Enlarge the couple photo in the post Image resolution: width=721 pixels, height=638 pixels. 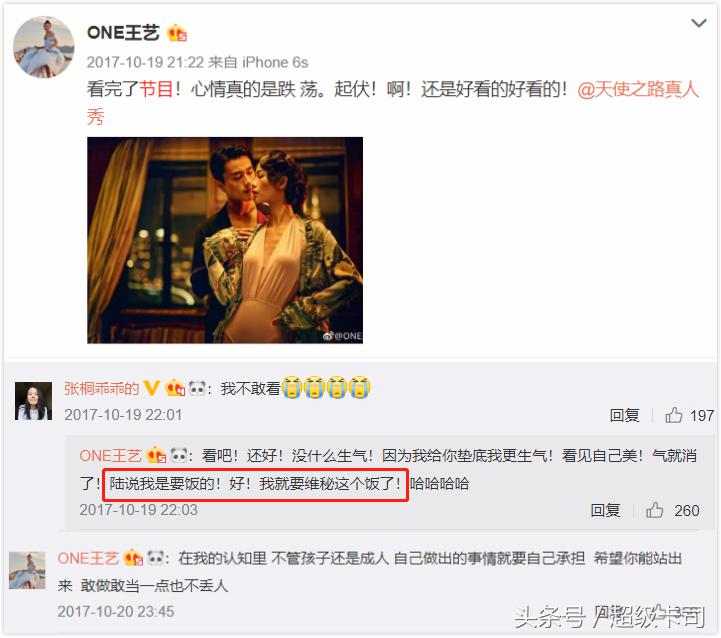click(225, 240)
